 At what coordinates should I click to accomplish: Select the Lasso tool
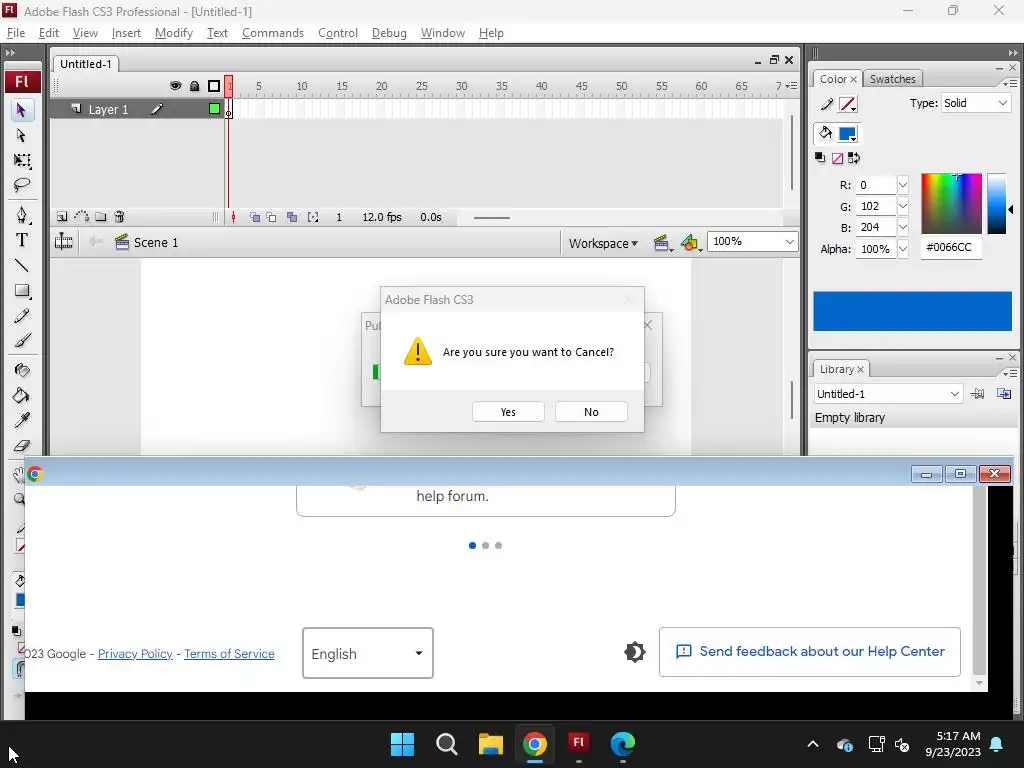(x=22, y=185)
